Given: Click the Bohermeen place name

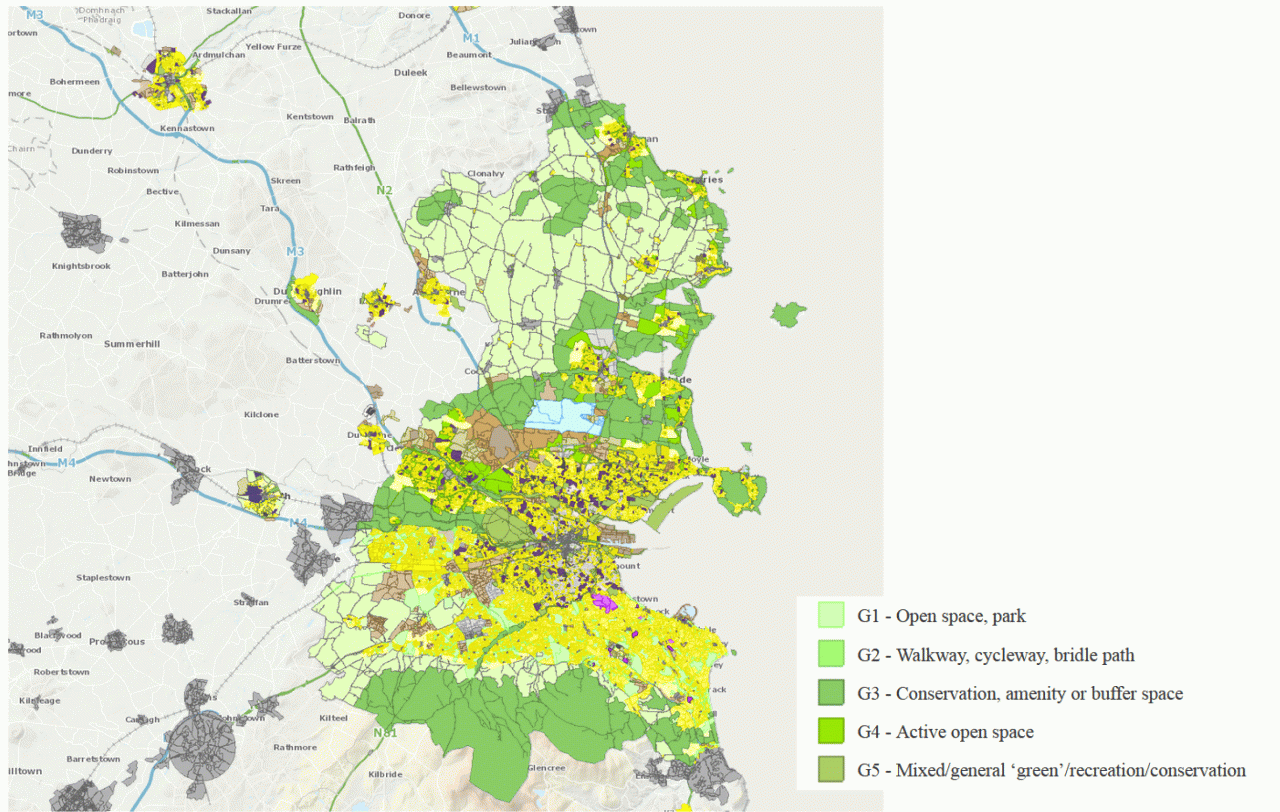Looking at the screenshot, I should (x=75, y=82).
